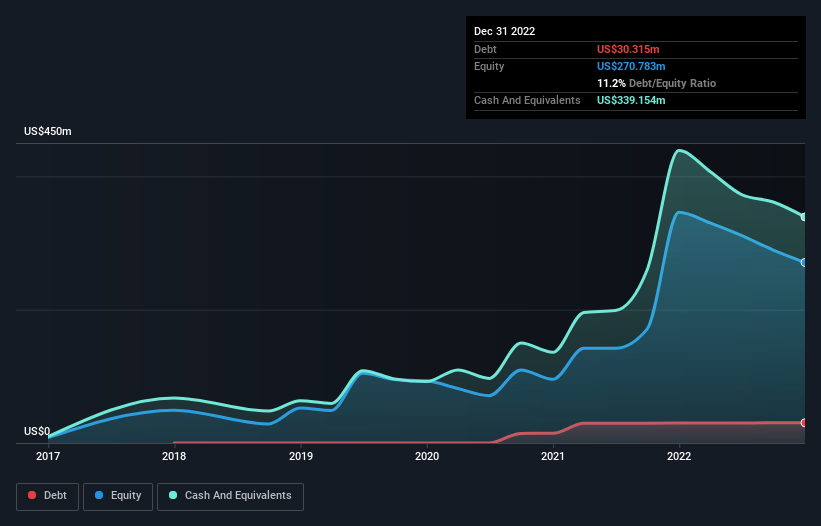821x526 pixels.
Task: Click the US$30.315m debt value
Action: [x=628, y=49]
